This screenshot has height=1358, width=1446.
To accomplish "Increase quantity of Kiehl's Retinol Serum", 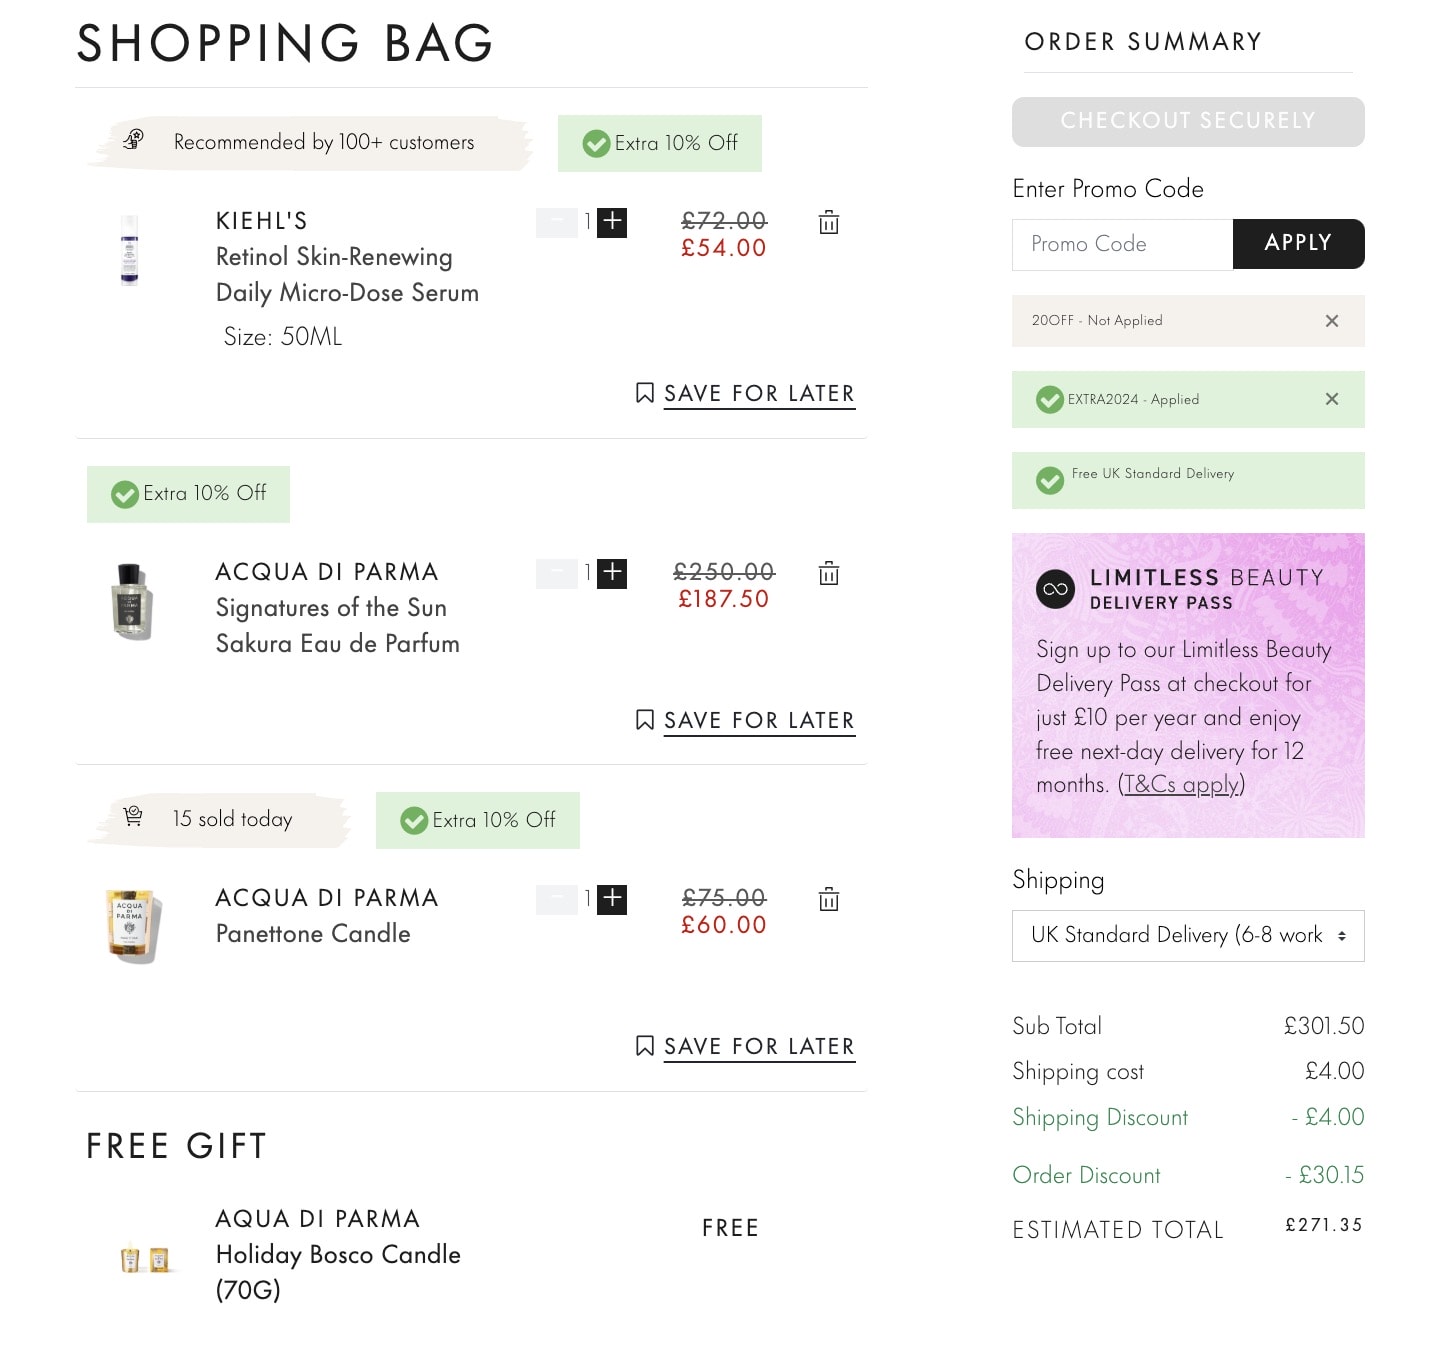I will 612,222.
